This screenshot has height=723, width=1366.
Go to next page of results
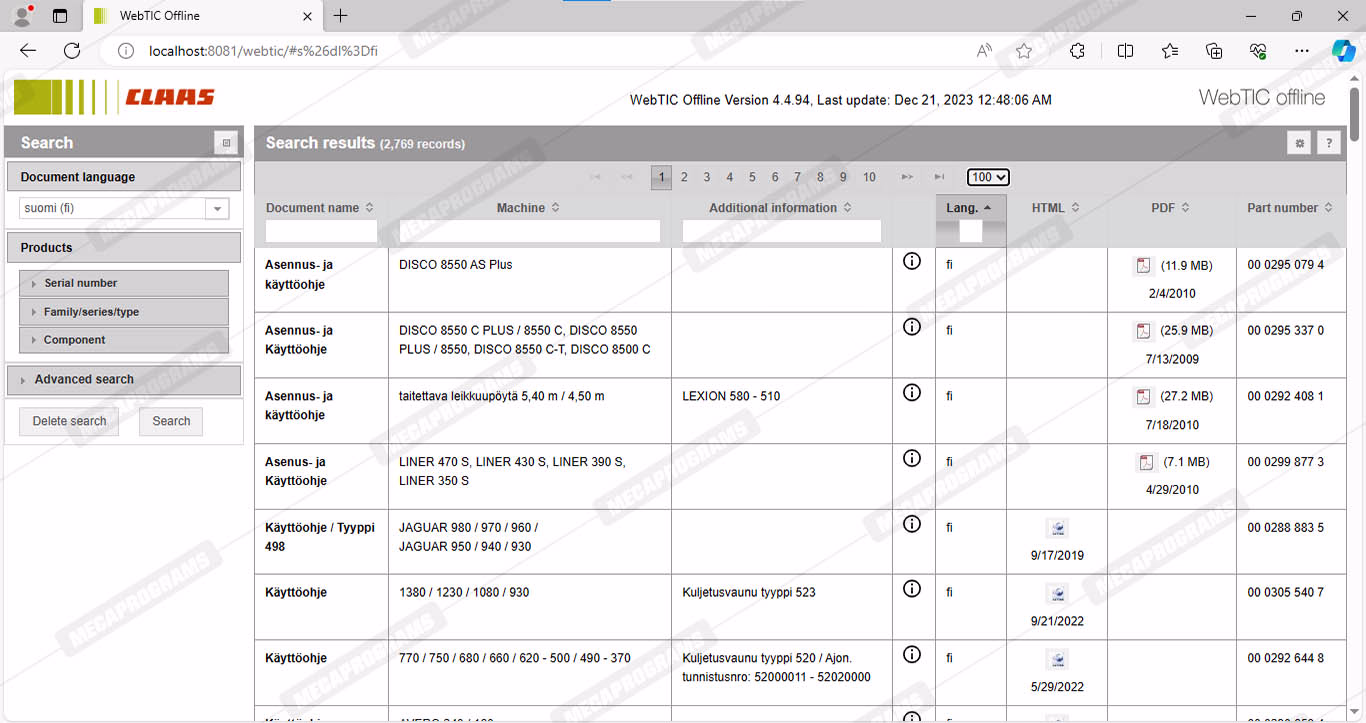[907, 177]
